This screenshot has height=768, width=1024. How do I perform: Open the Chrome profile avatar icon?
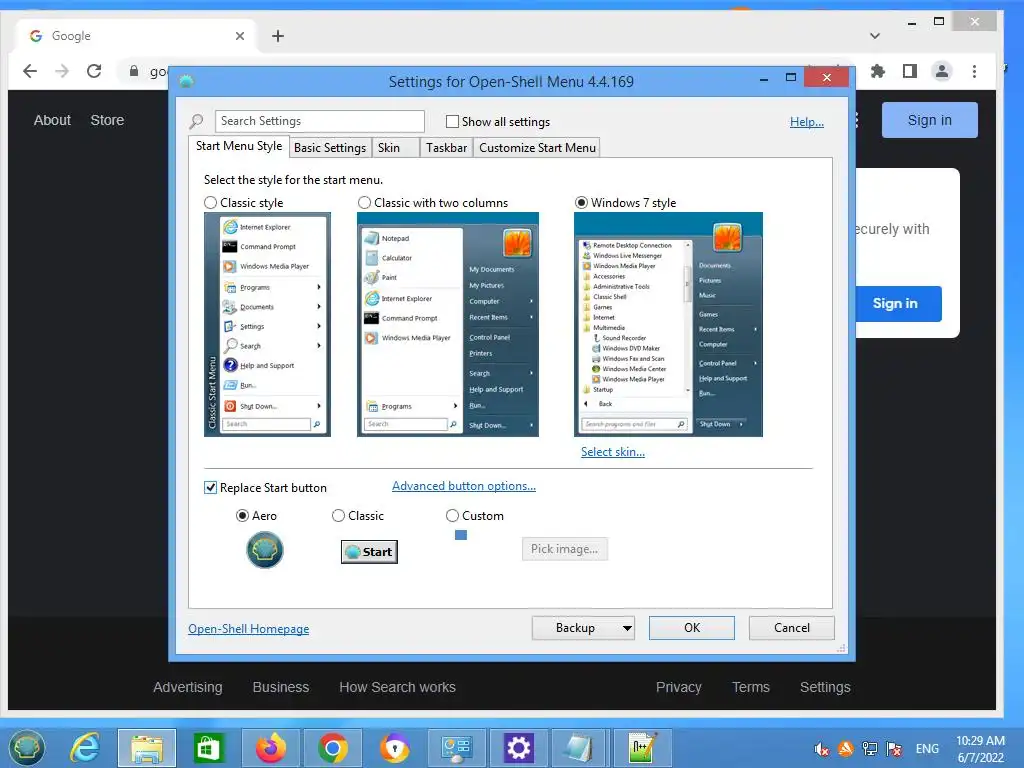(942, 71)
